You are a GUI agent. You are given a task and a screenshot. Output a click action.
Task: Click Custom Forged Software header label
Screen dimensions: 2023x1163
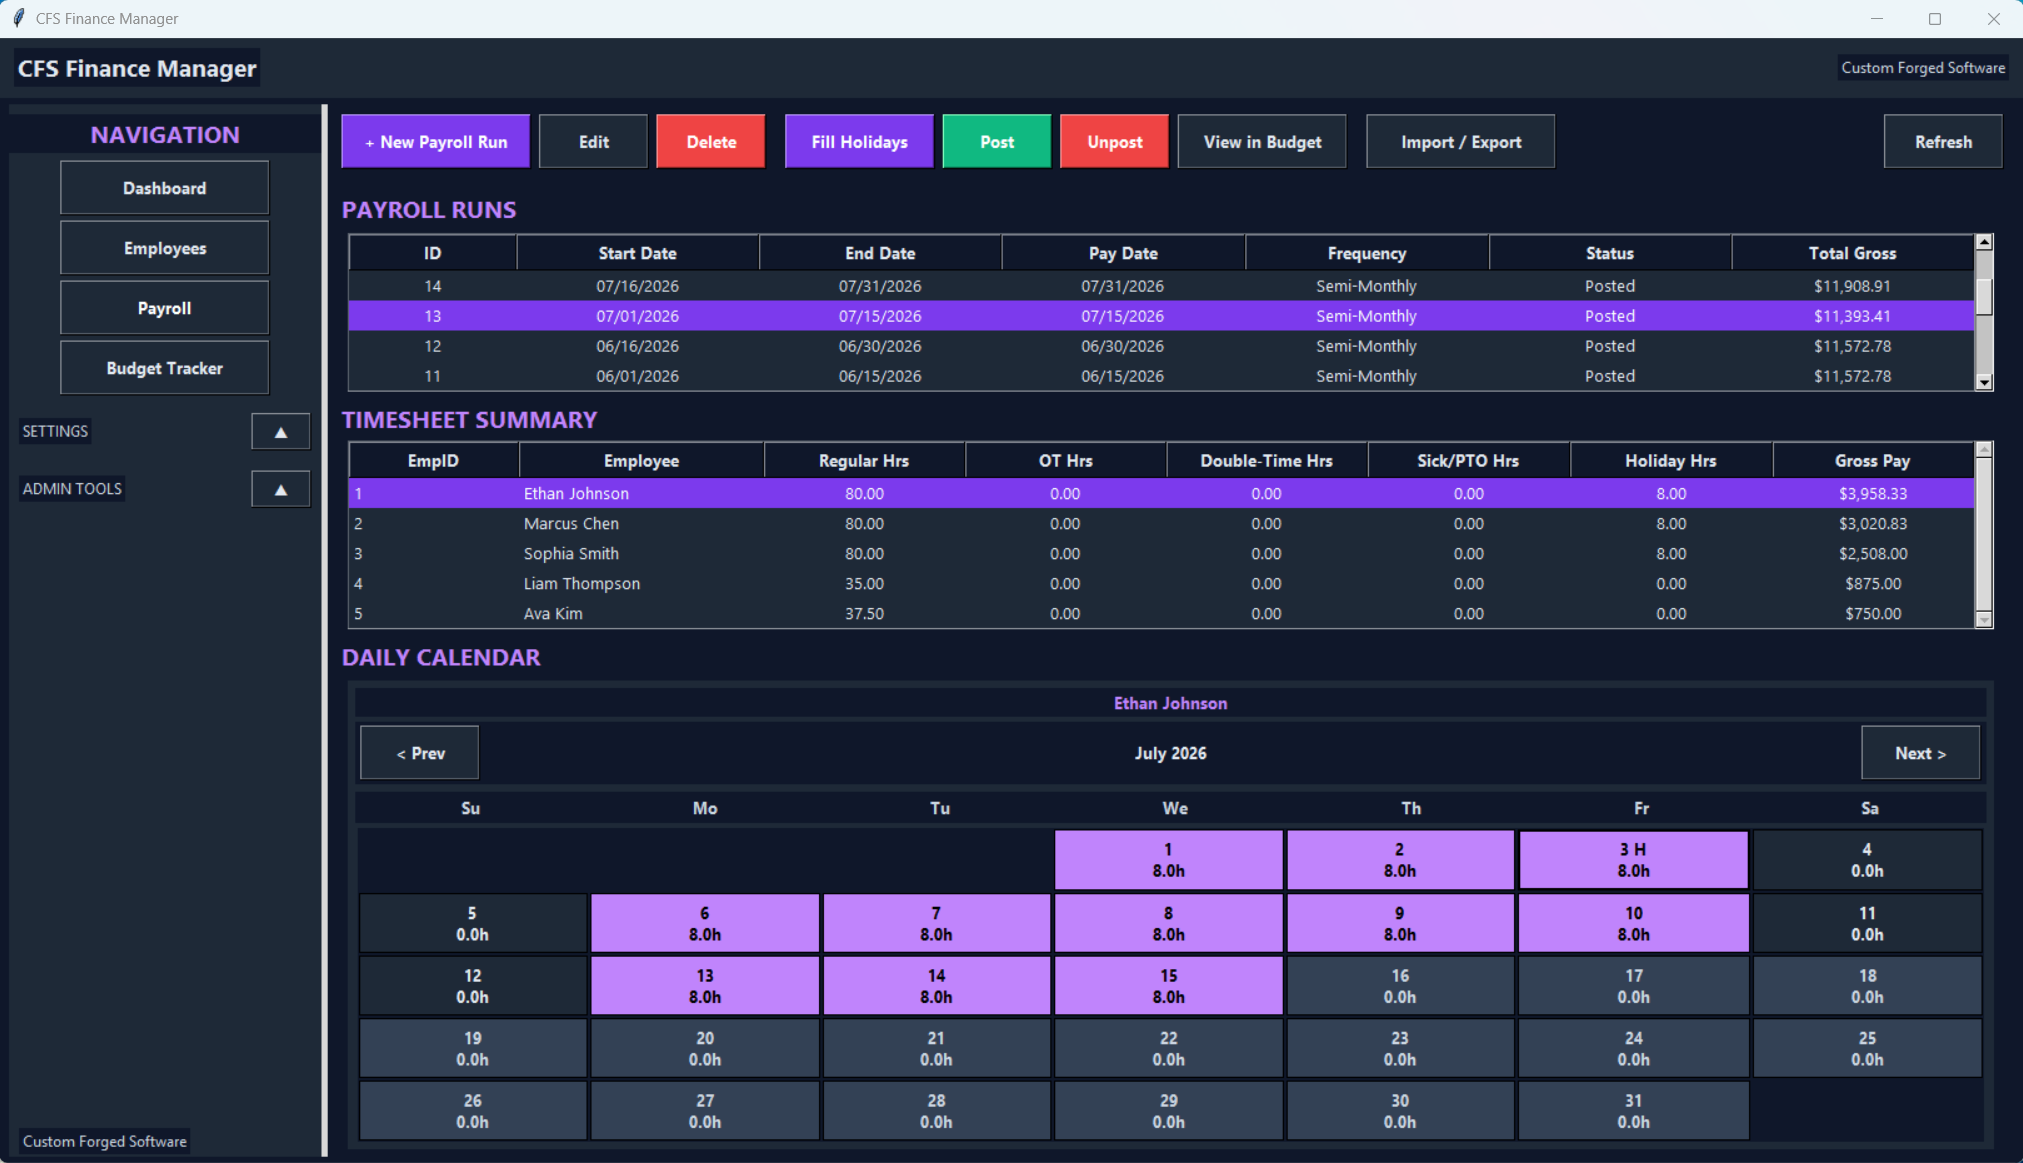(1923, 68)
